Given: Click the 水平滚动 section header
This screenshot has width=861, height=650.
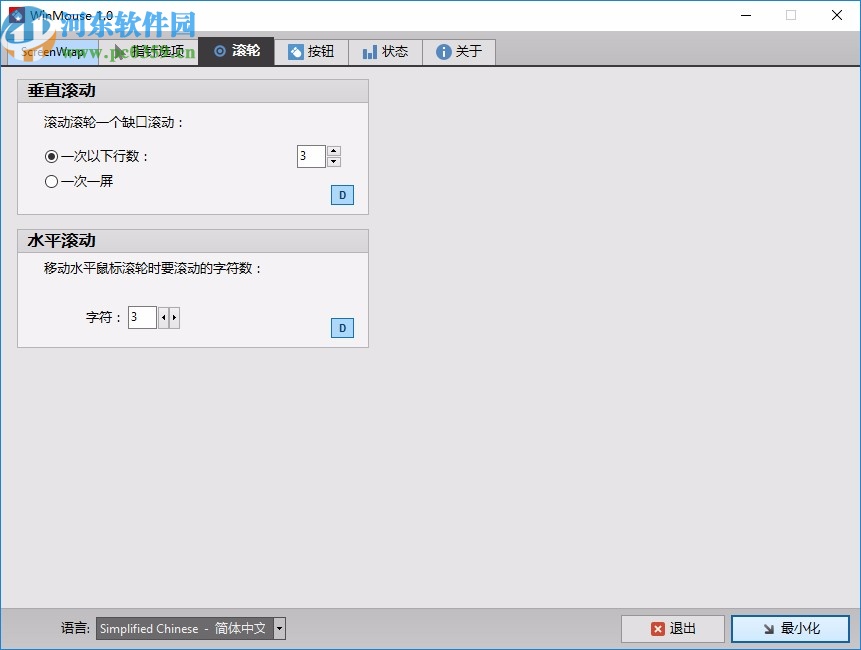Looking at the screenshot, I should [x=193, y=240].
